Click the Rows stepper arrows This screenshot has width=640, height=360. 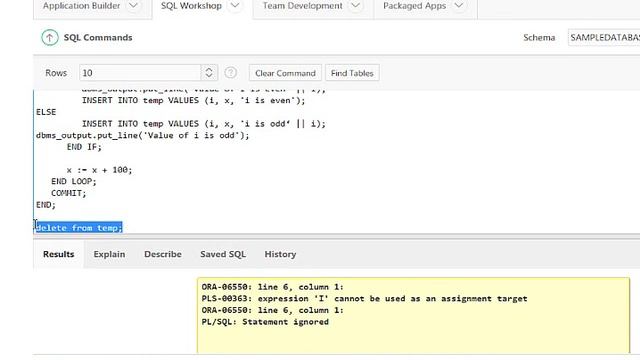(x=209, y=73)
